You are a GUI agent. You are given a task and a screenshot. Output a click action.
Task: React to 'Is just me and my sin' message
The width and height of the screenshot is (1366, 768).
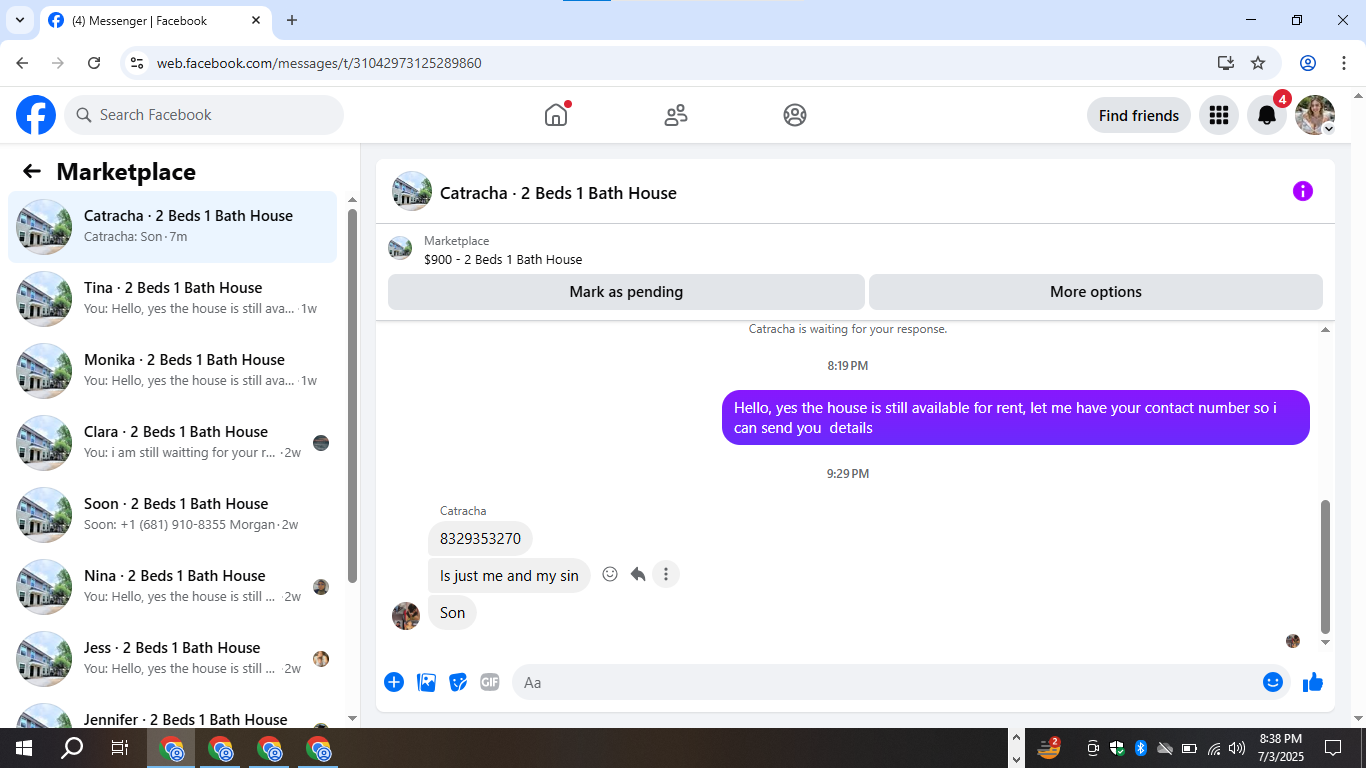(x=610, y=574)
